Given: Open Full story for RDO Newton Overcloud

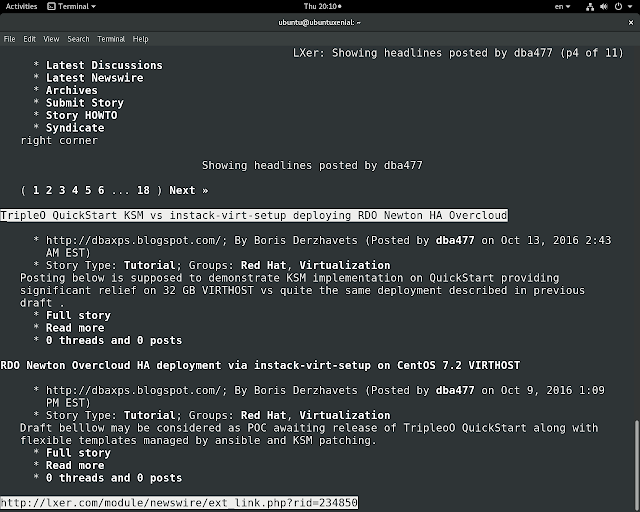Looking at the screenshot, I should 78,453.
